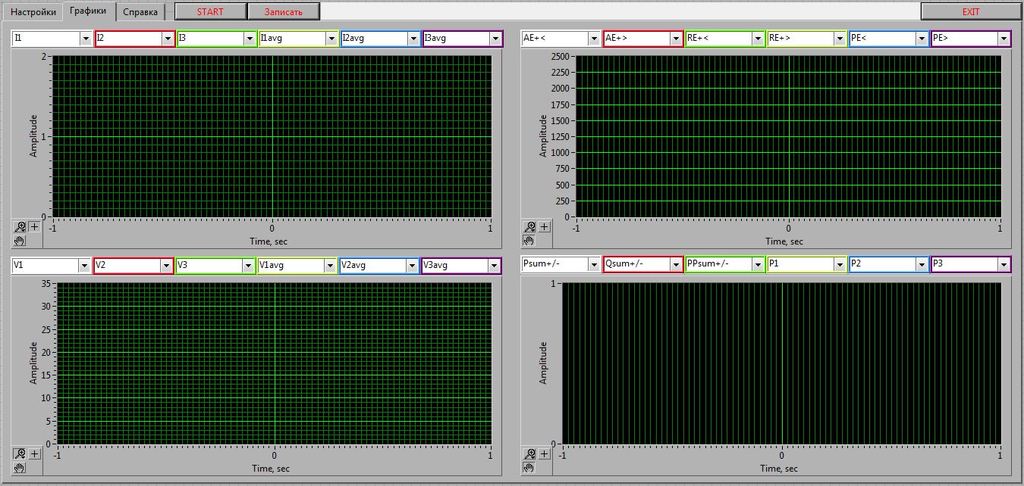Select cursor crosshair tool on current graph
1024x486 pixels.
point(34,227)
